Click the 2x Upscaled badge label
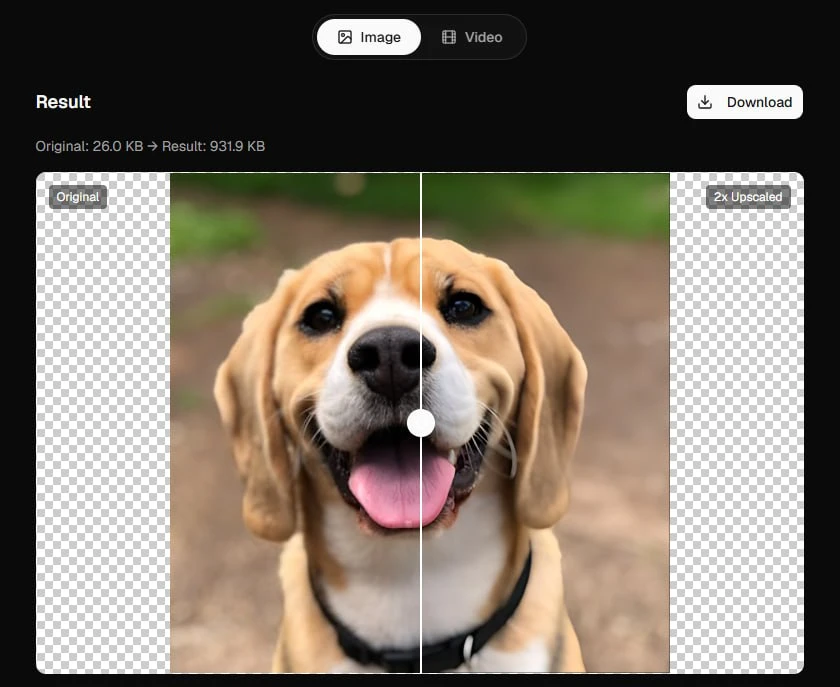The height and width of the screenshot is (687, 840). point(748,197)
